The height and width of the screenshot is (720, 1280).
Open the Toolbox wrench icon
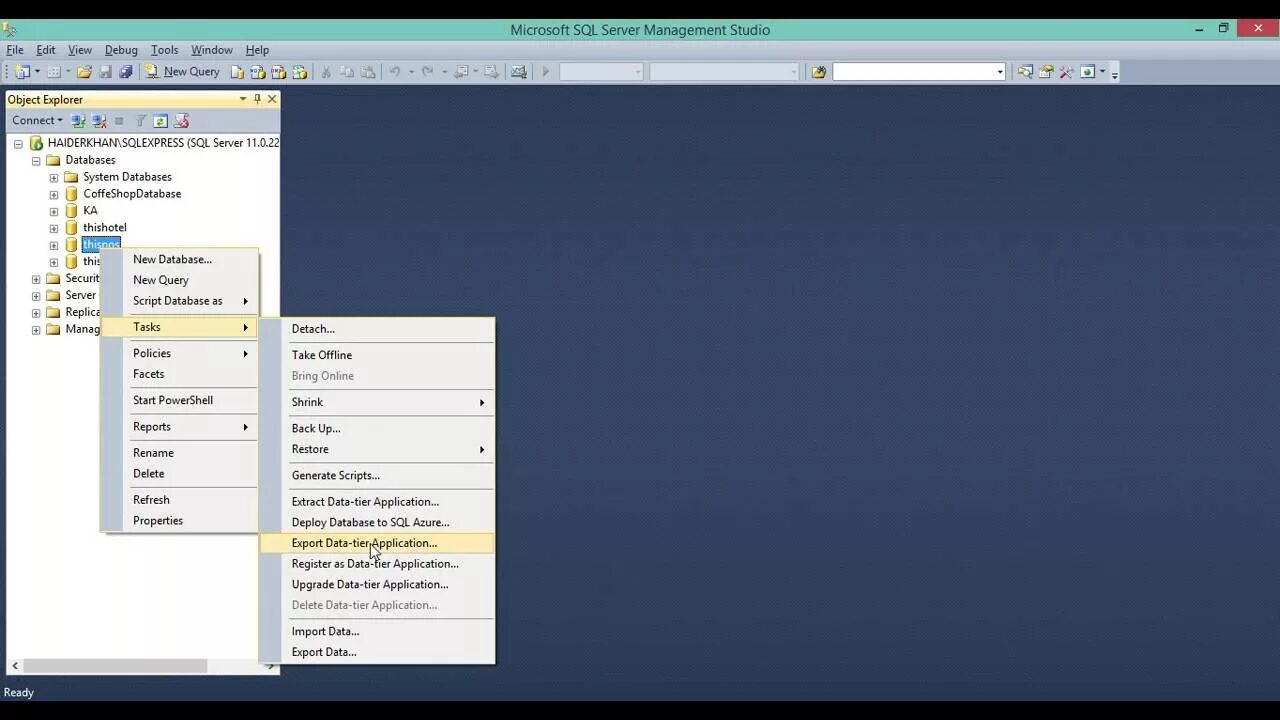pos(1066,72)
